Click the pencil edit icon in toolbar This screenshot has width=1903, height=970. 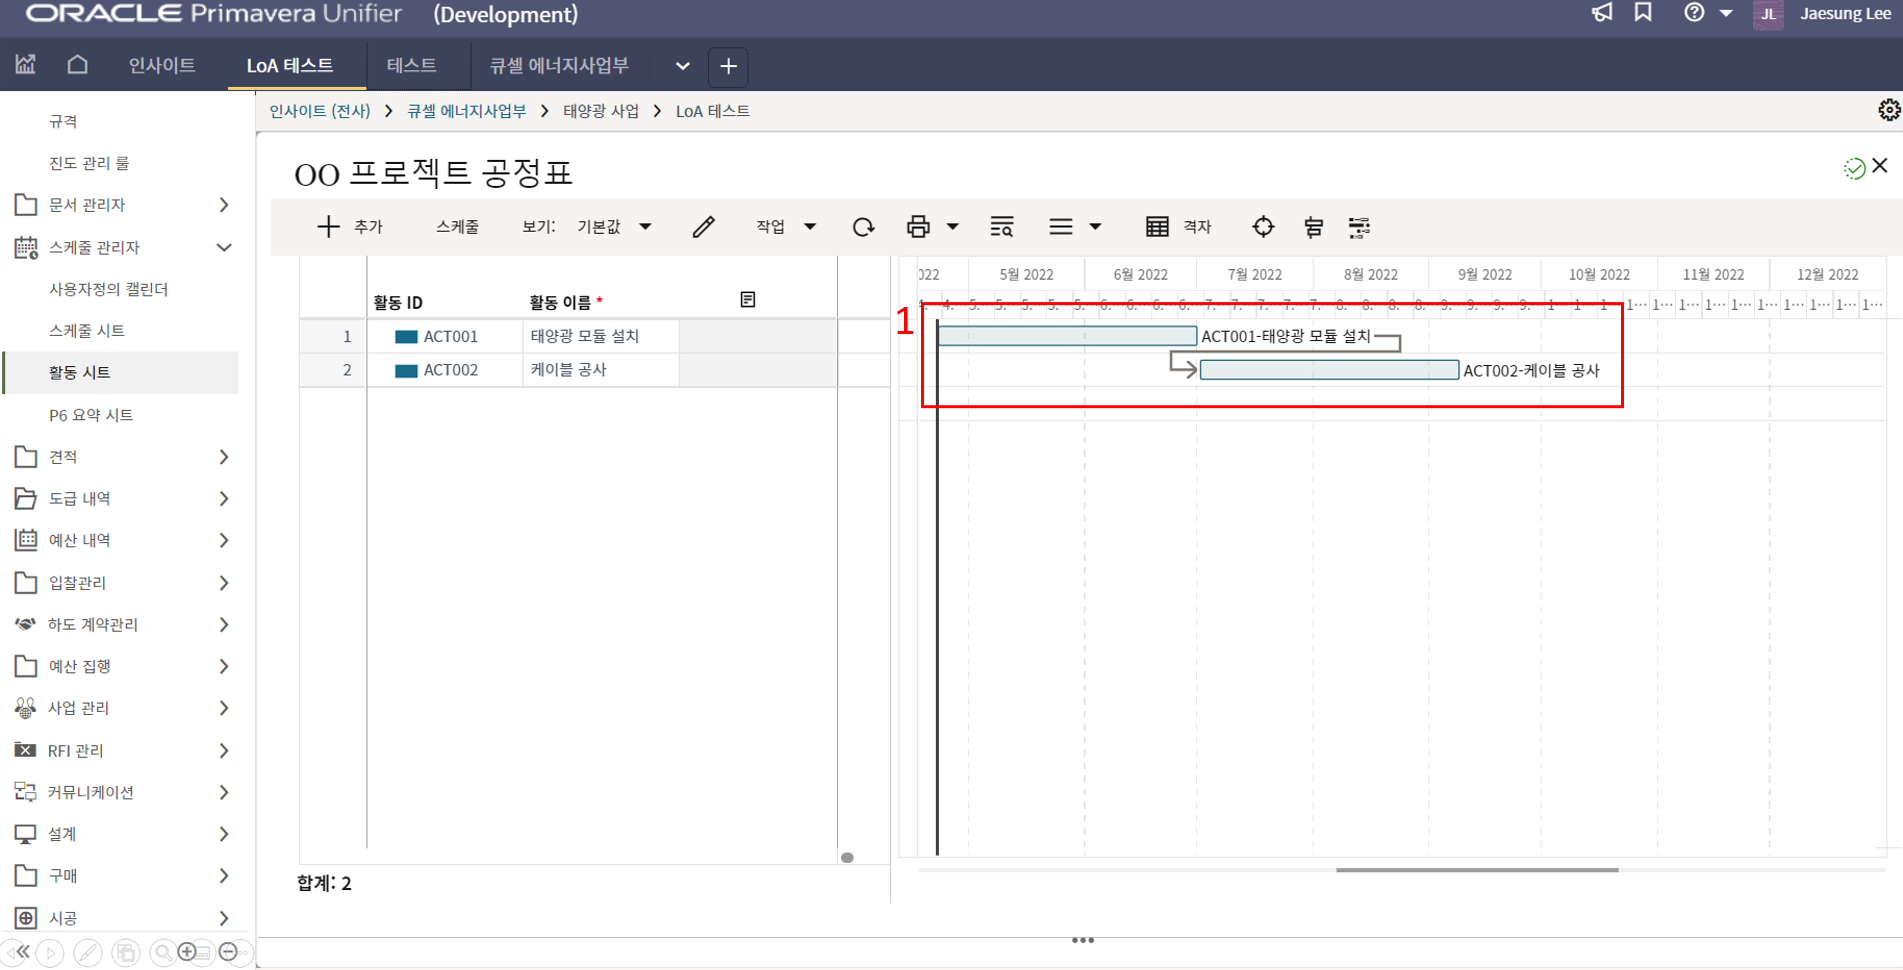click(x=703, y=227)
